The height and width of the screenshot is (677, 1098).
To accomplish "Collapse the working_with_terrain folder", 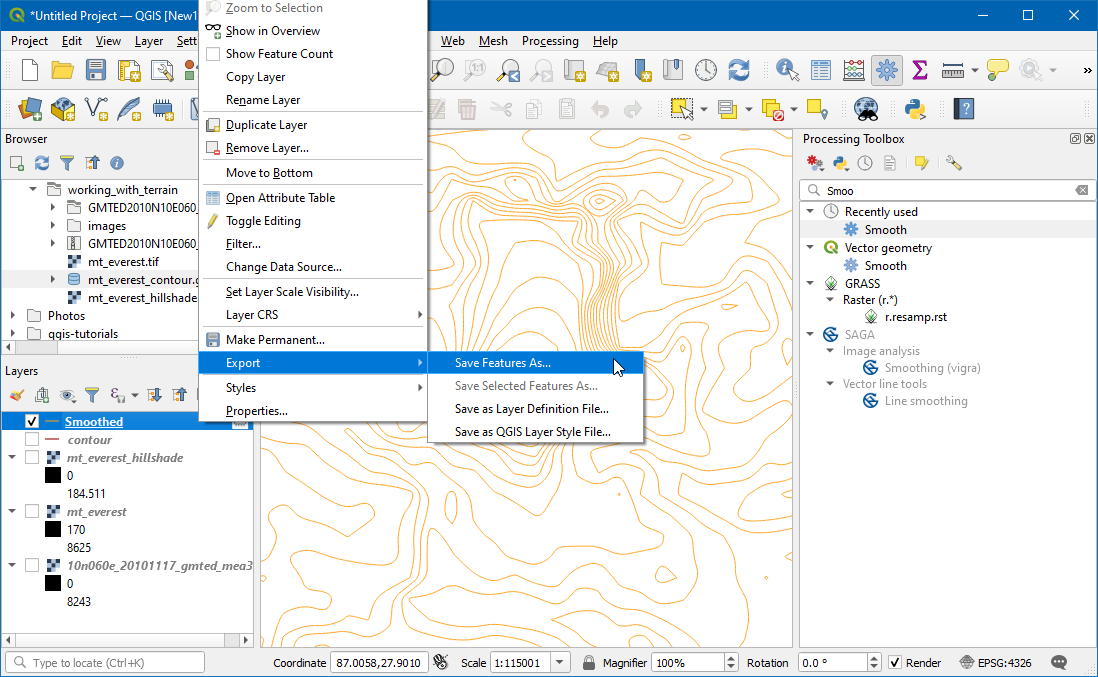I will click(34, 190).
